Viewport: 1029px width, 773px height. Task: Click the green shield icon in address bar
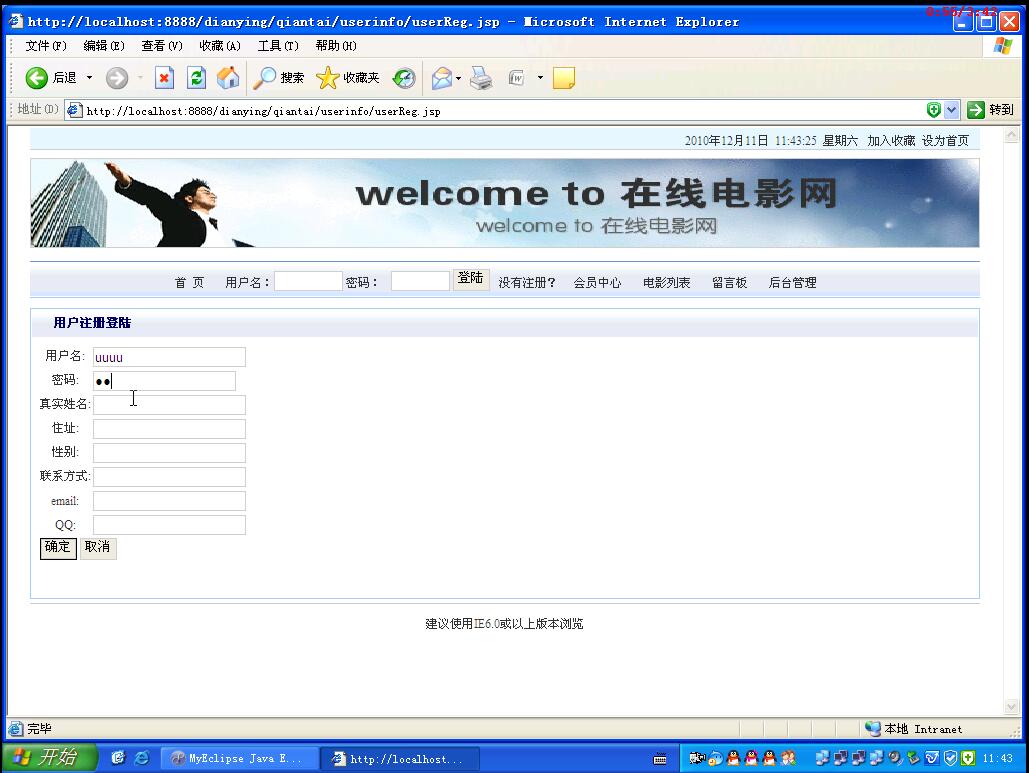click(x=933, y=110)
